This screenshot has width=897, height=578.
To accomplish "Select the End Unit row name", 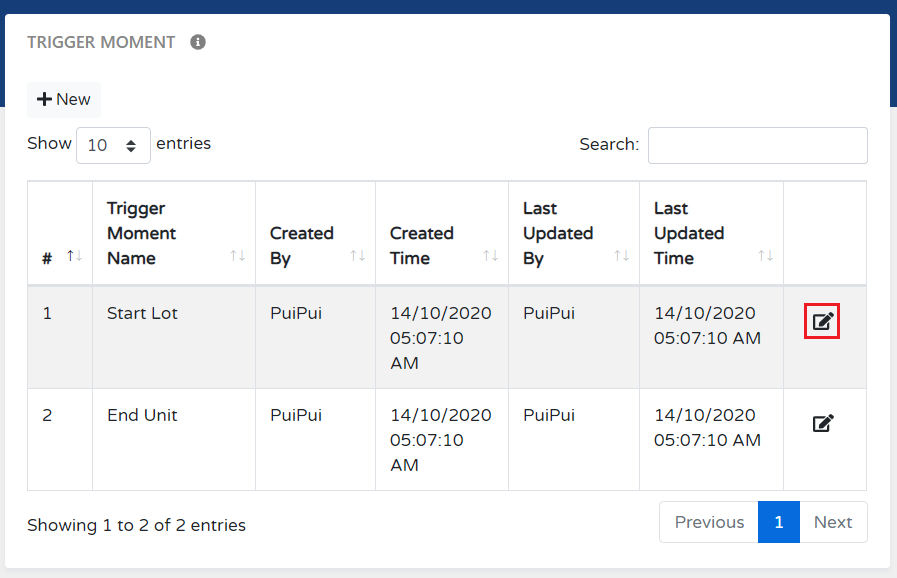I will pyautogui.click(x=142, y=415).
